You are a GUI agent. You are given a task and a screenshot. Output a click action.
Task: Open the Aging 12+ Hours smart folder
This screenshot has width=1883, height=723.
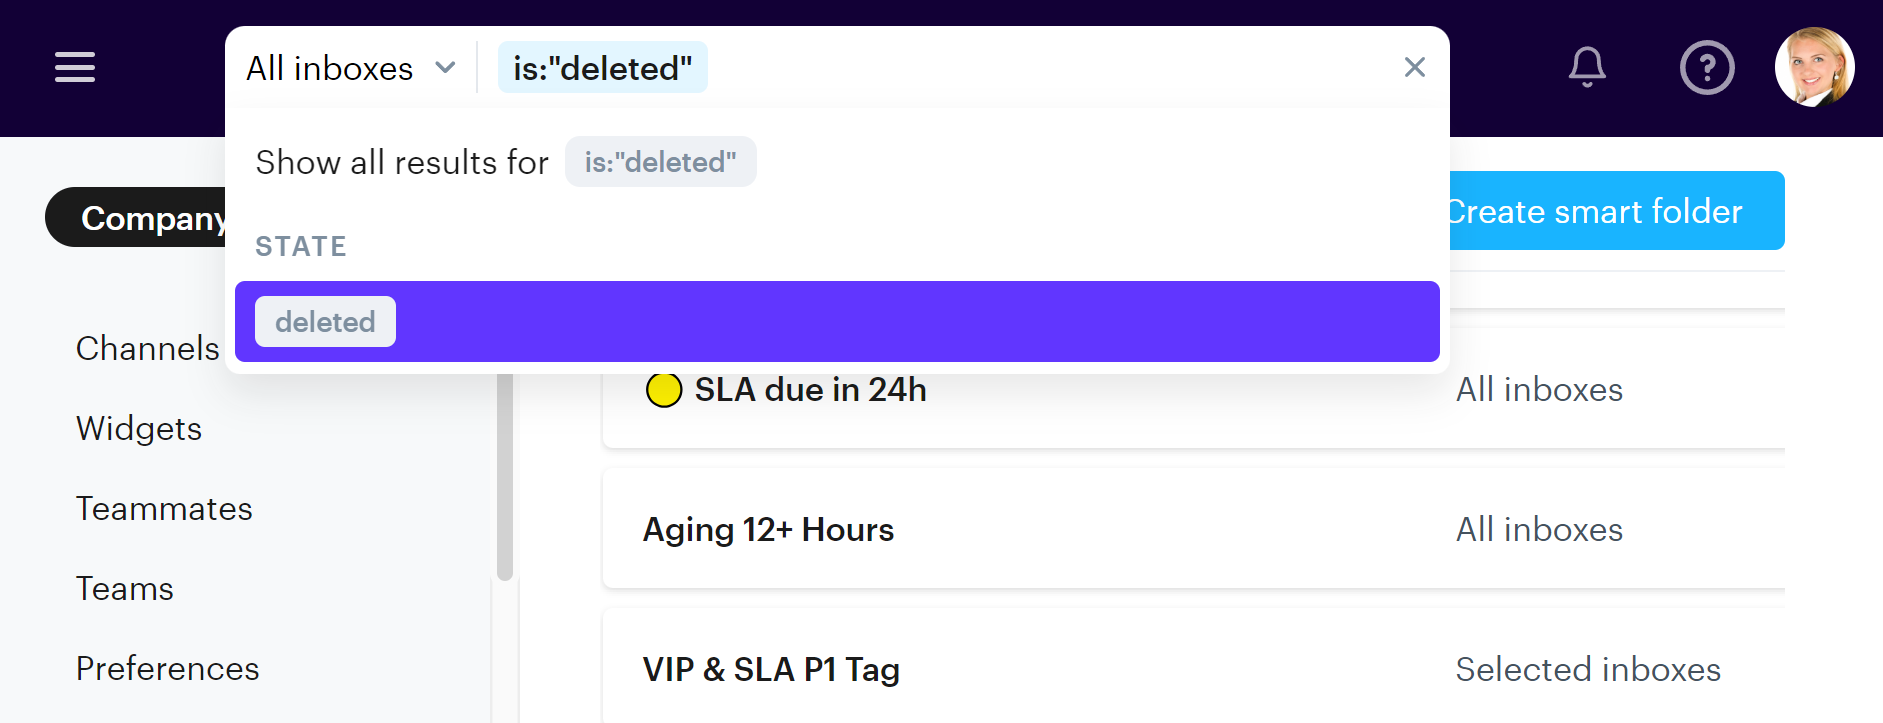[x=768, y=529]
